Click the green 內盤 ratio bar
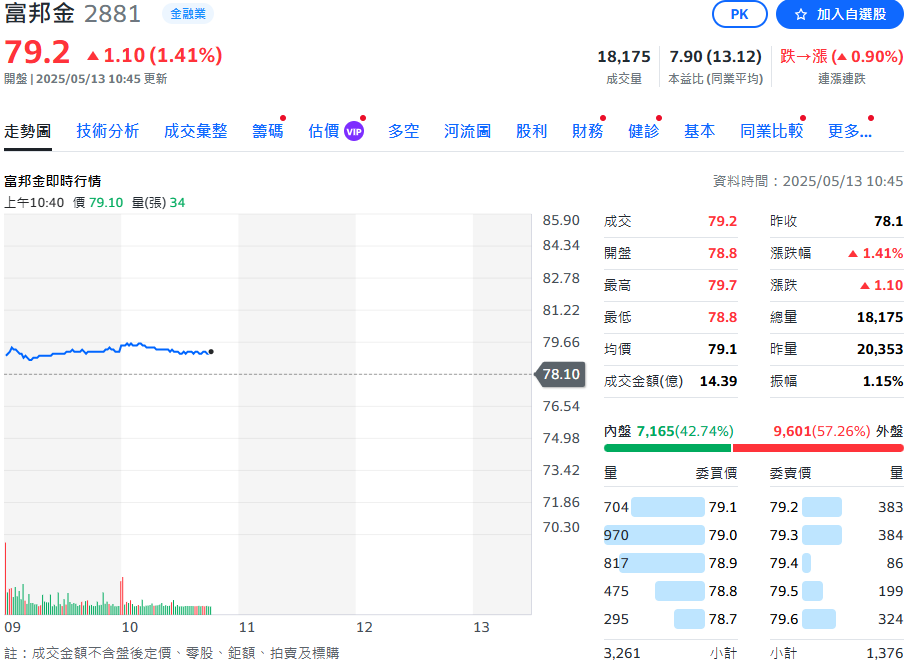Viewport: 911px width, 665px height. click(x=667, y=448)
